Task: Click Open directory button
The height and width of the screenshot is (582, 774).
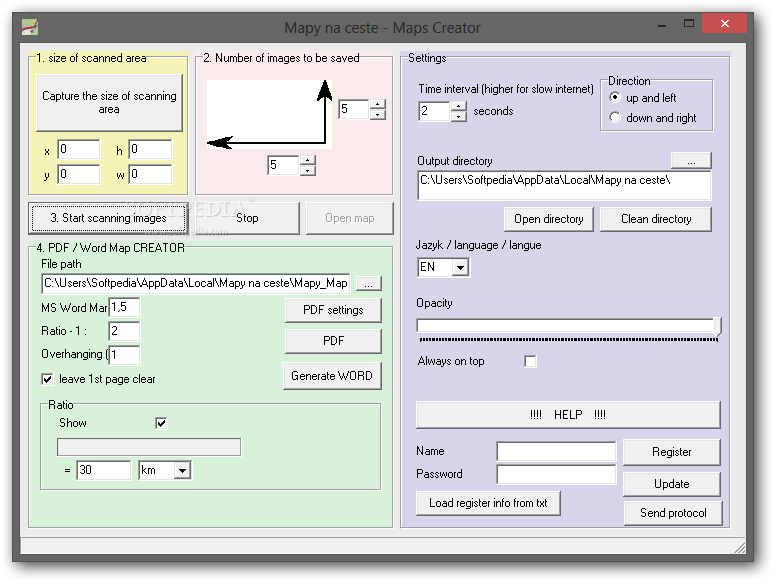Action: (549, 219)
